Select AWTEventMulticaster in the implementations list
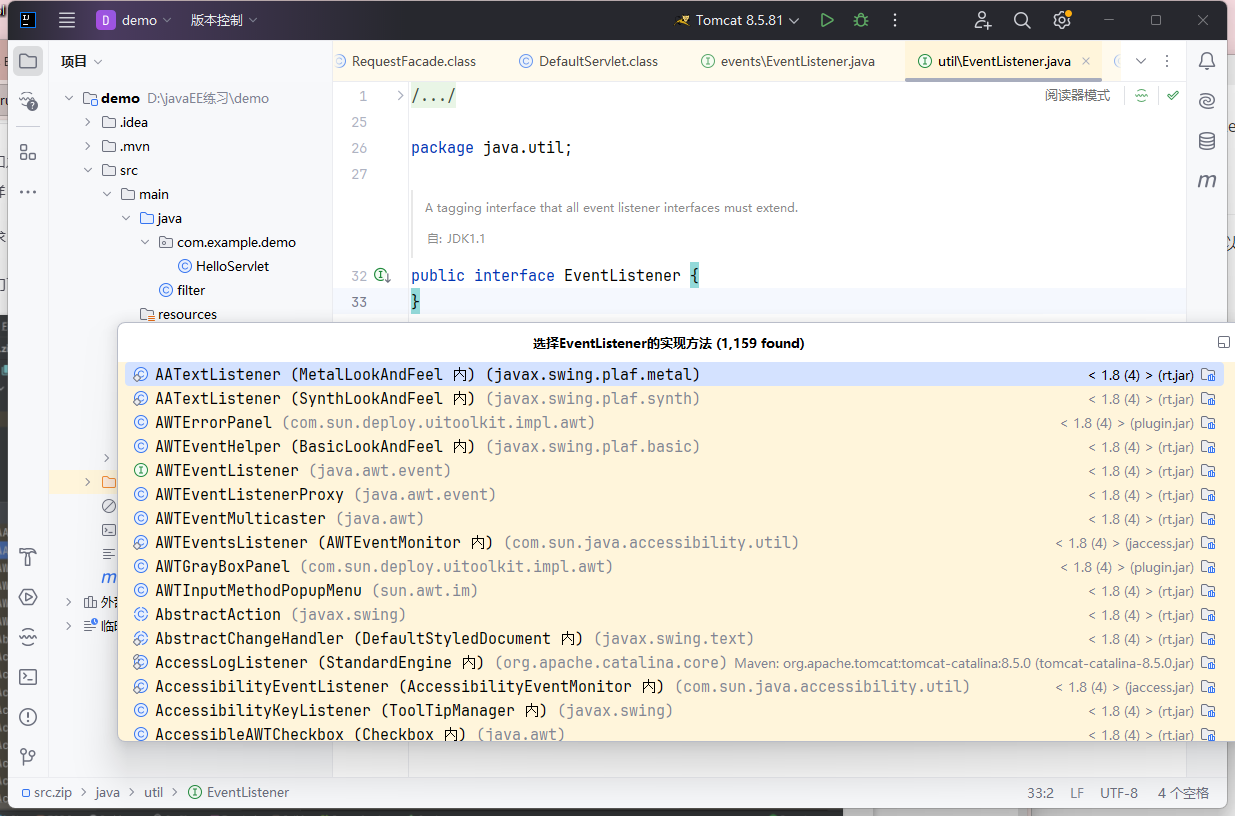 tap(240, 519)
